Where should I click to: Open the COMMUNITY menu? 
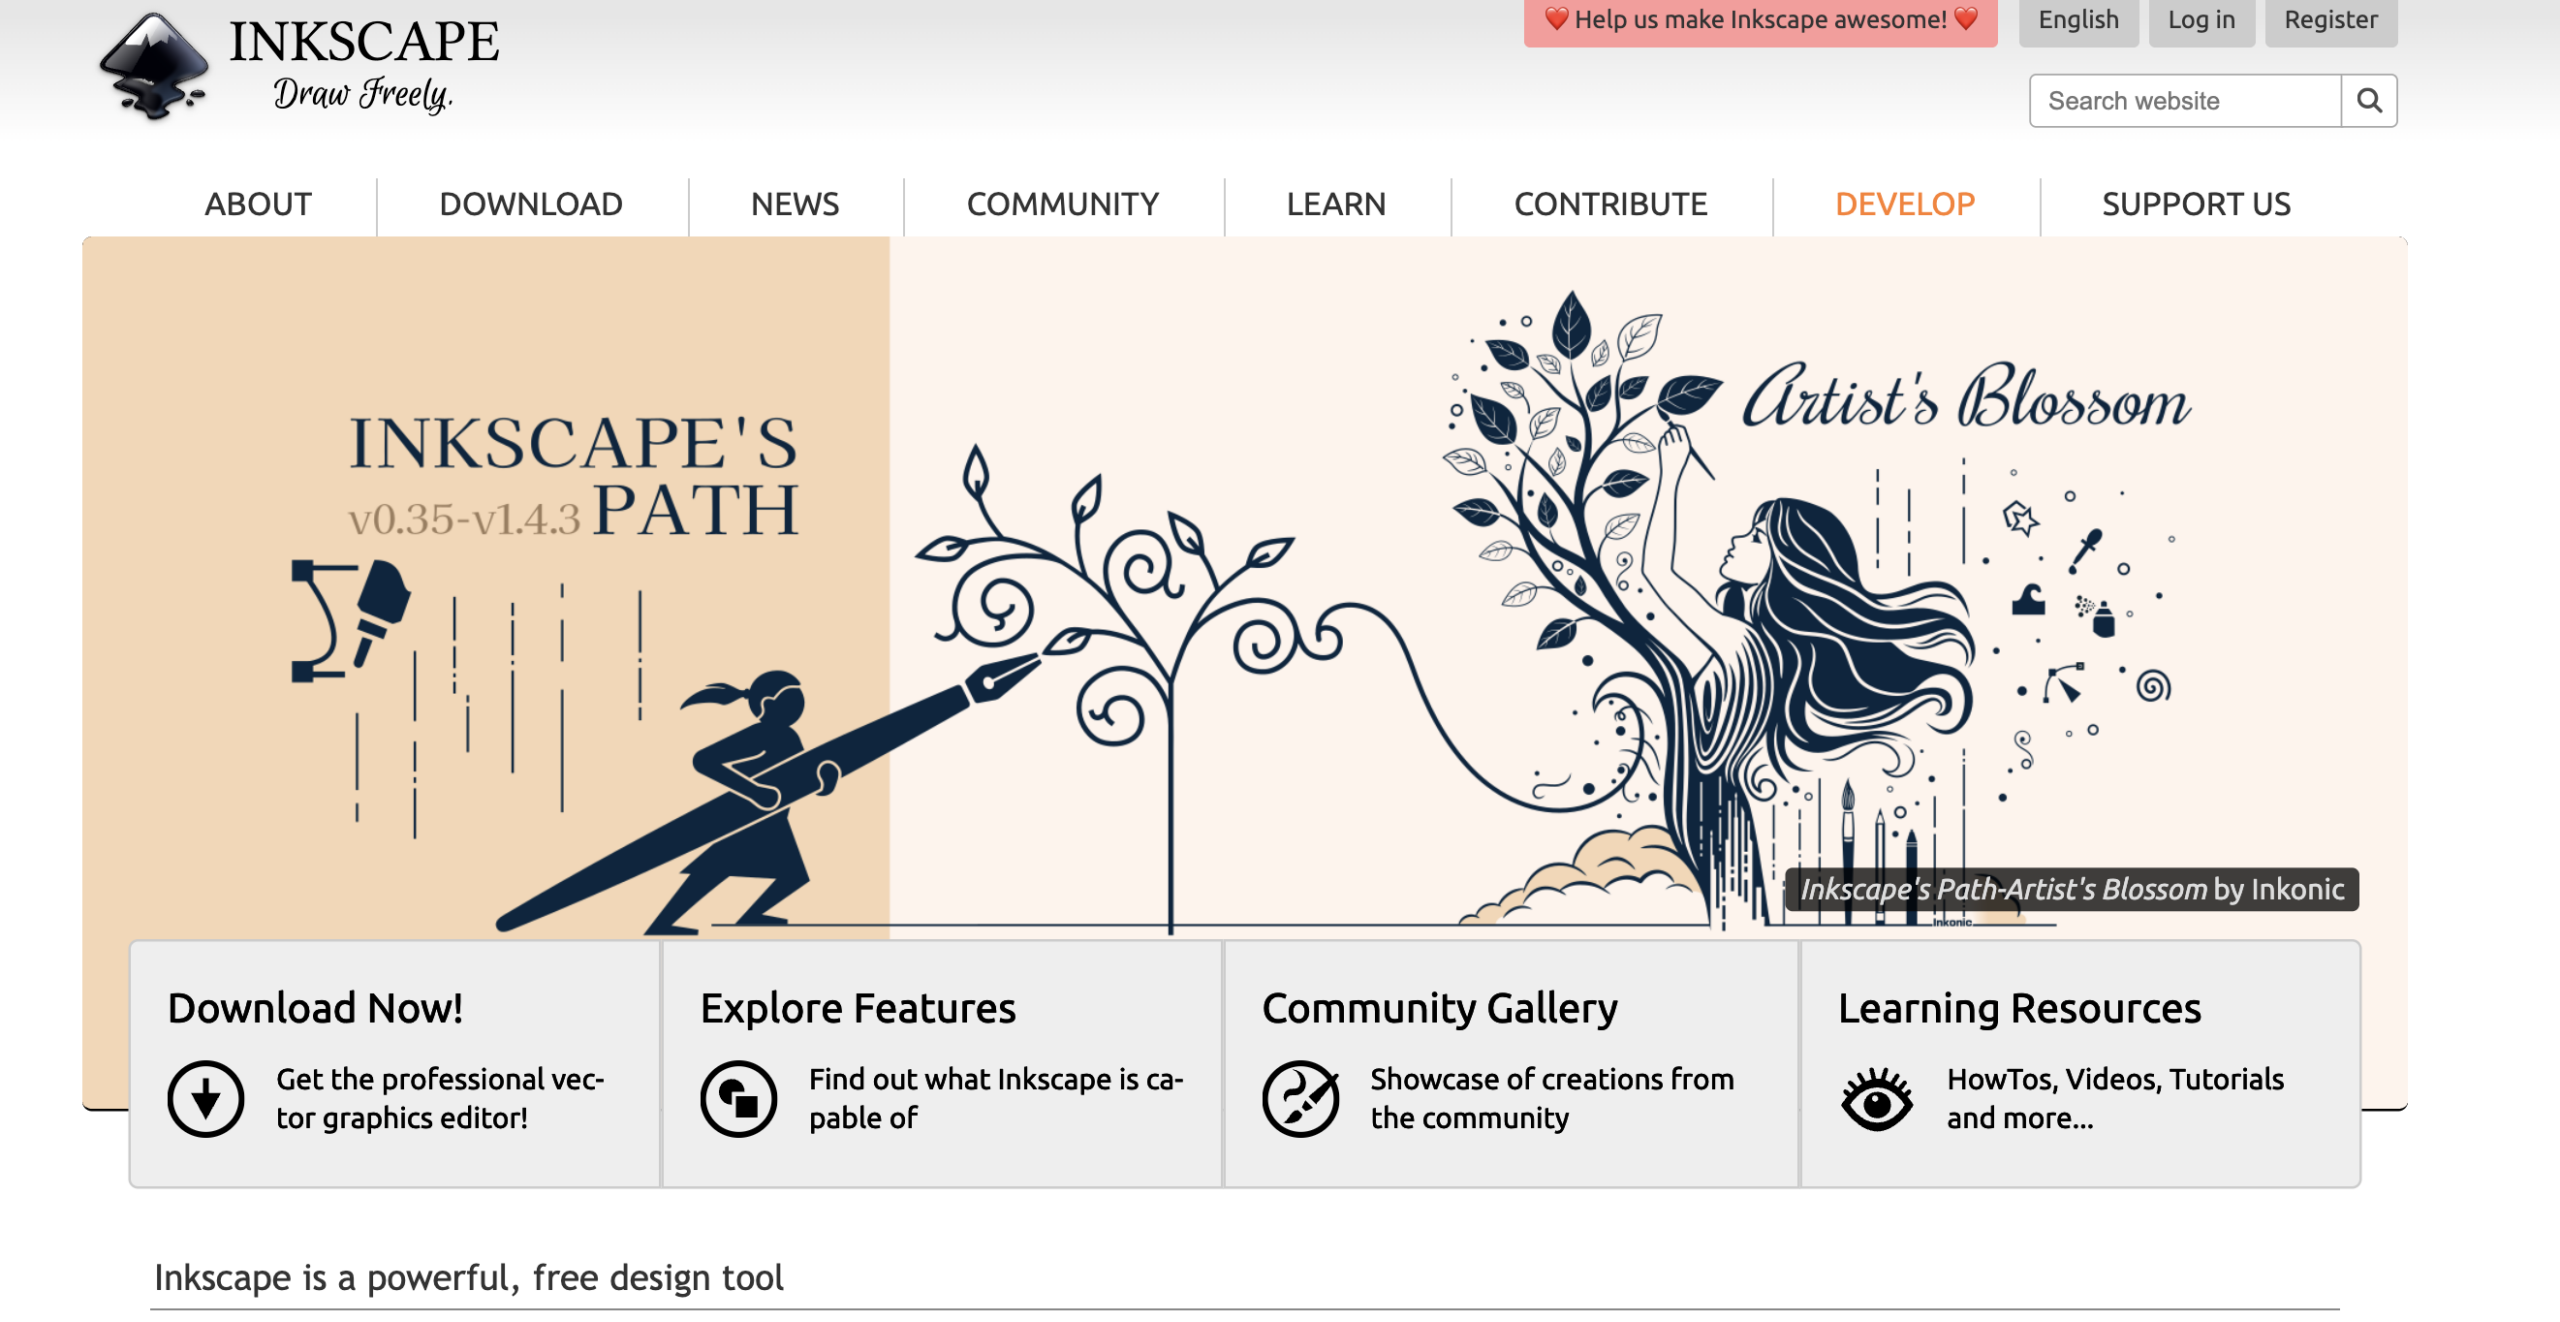coord(1063,204)
